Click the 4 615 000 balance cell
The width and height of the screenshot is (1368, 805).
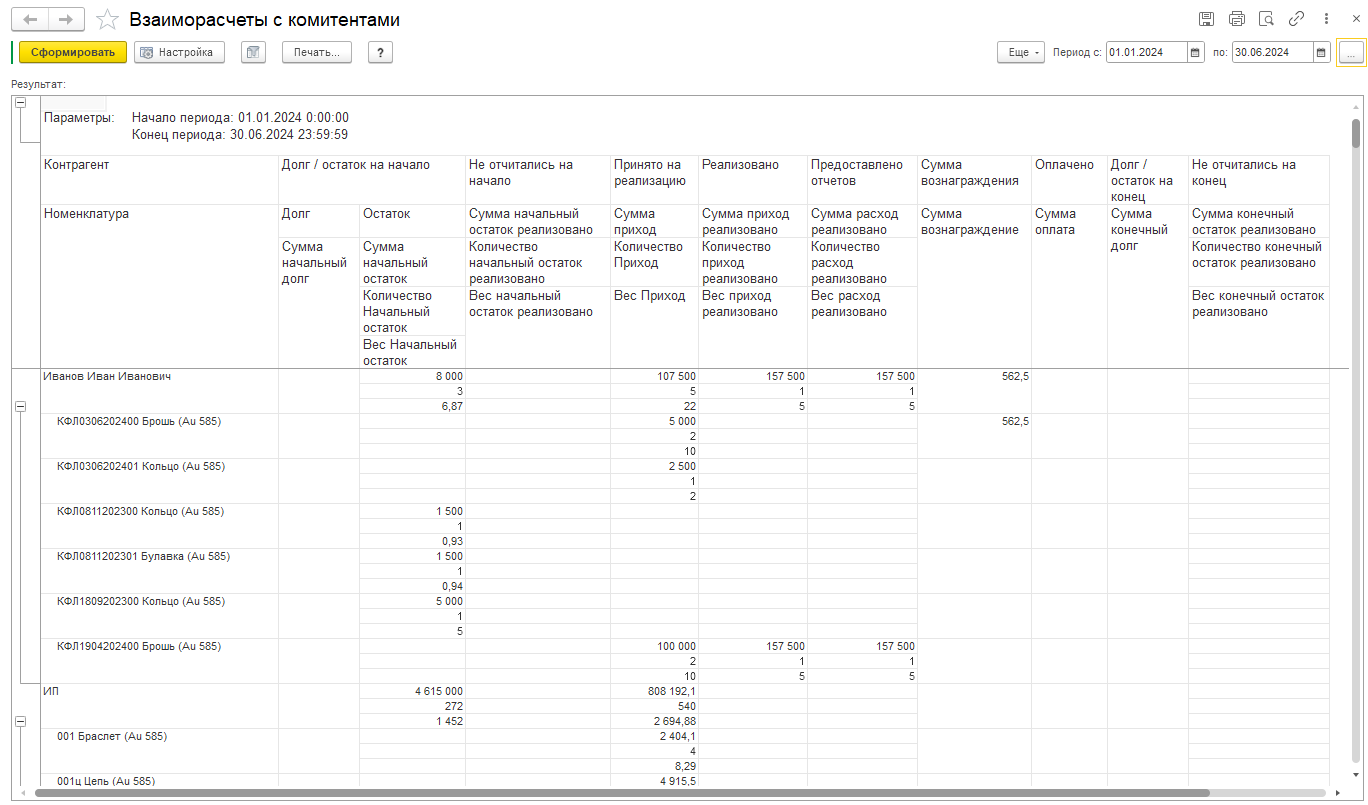(412, 691)
